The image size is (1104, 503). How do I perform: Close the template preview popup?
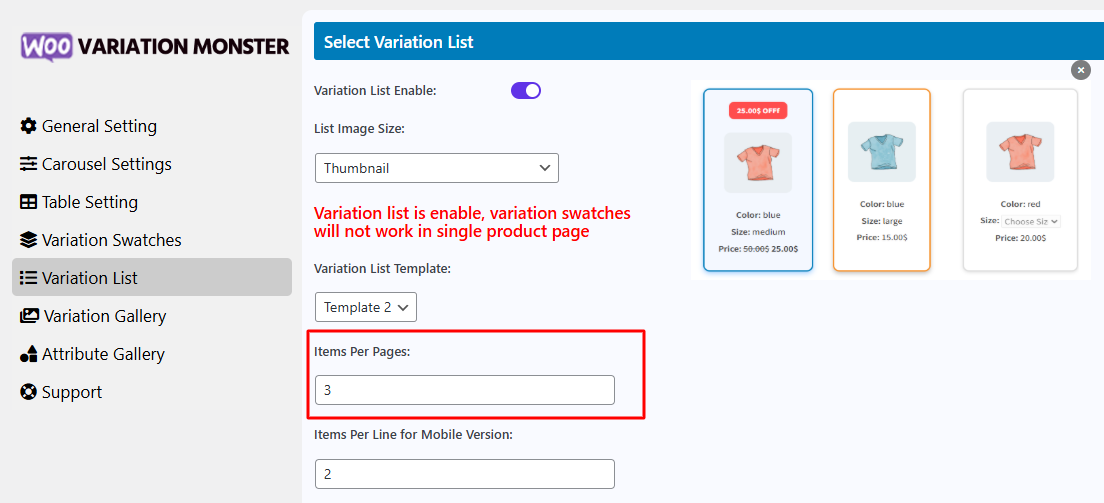tap(1080, 70)
